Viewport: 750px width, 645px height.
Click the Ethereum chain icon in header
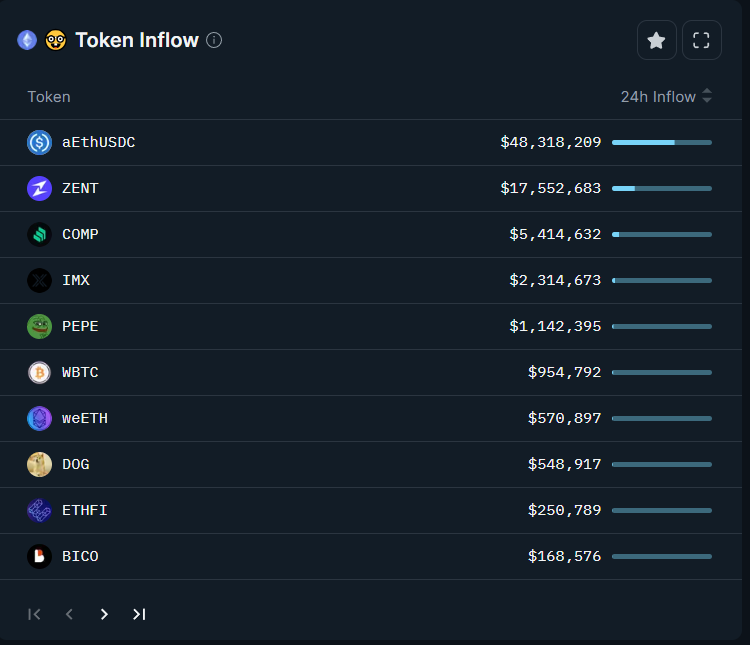[27, 40]
